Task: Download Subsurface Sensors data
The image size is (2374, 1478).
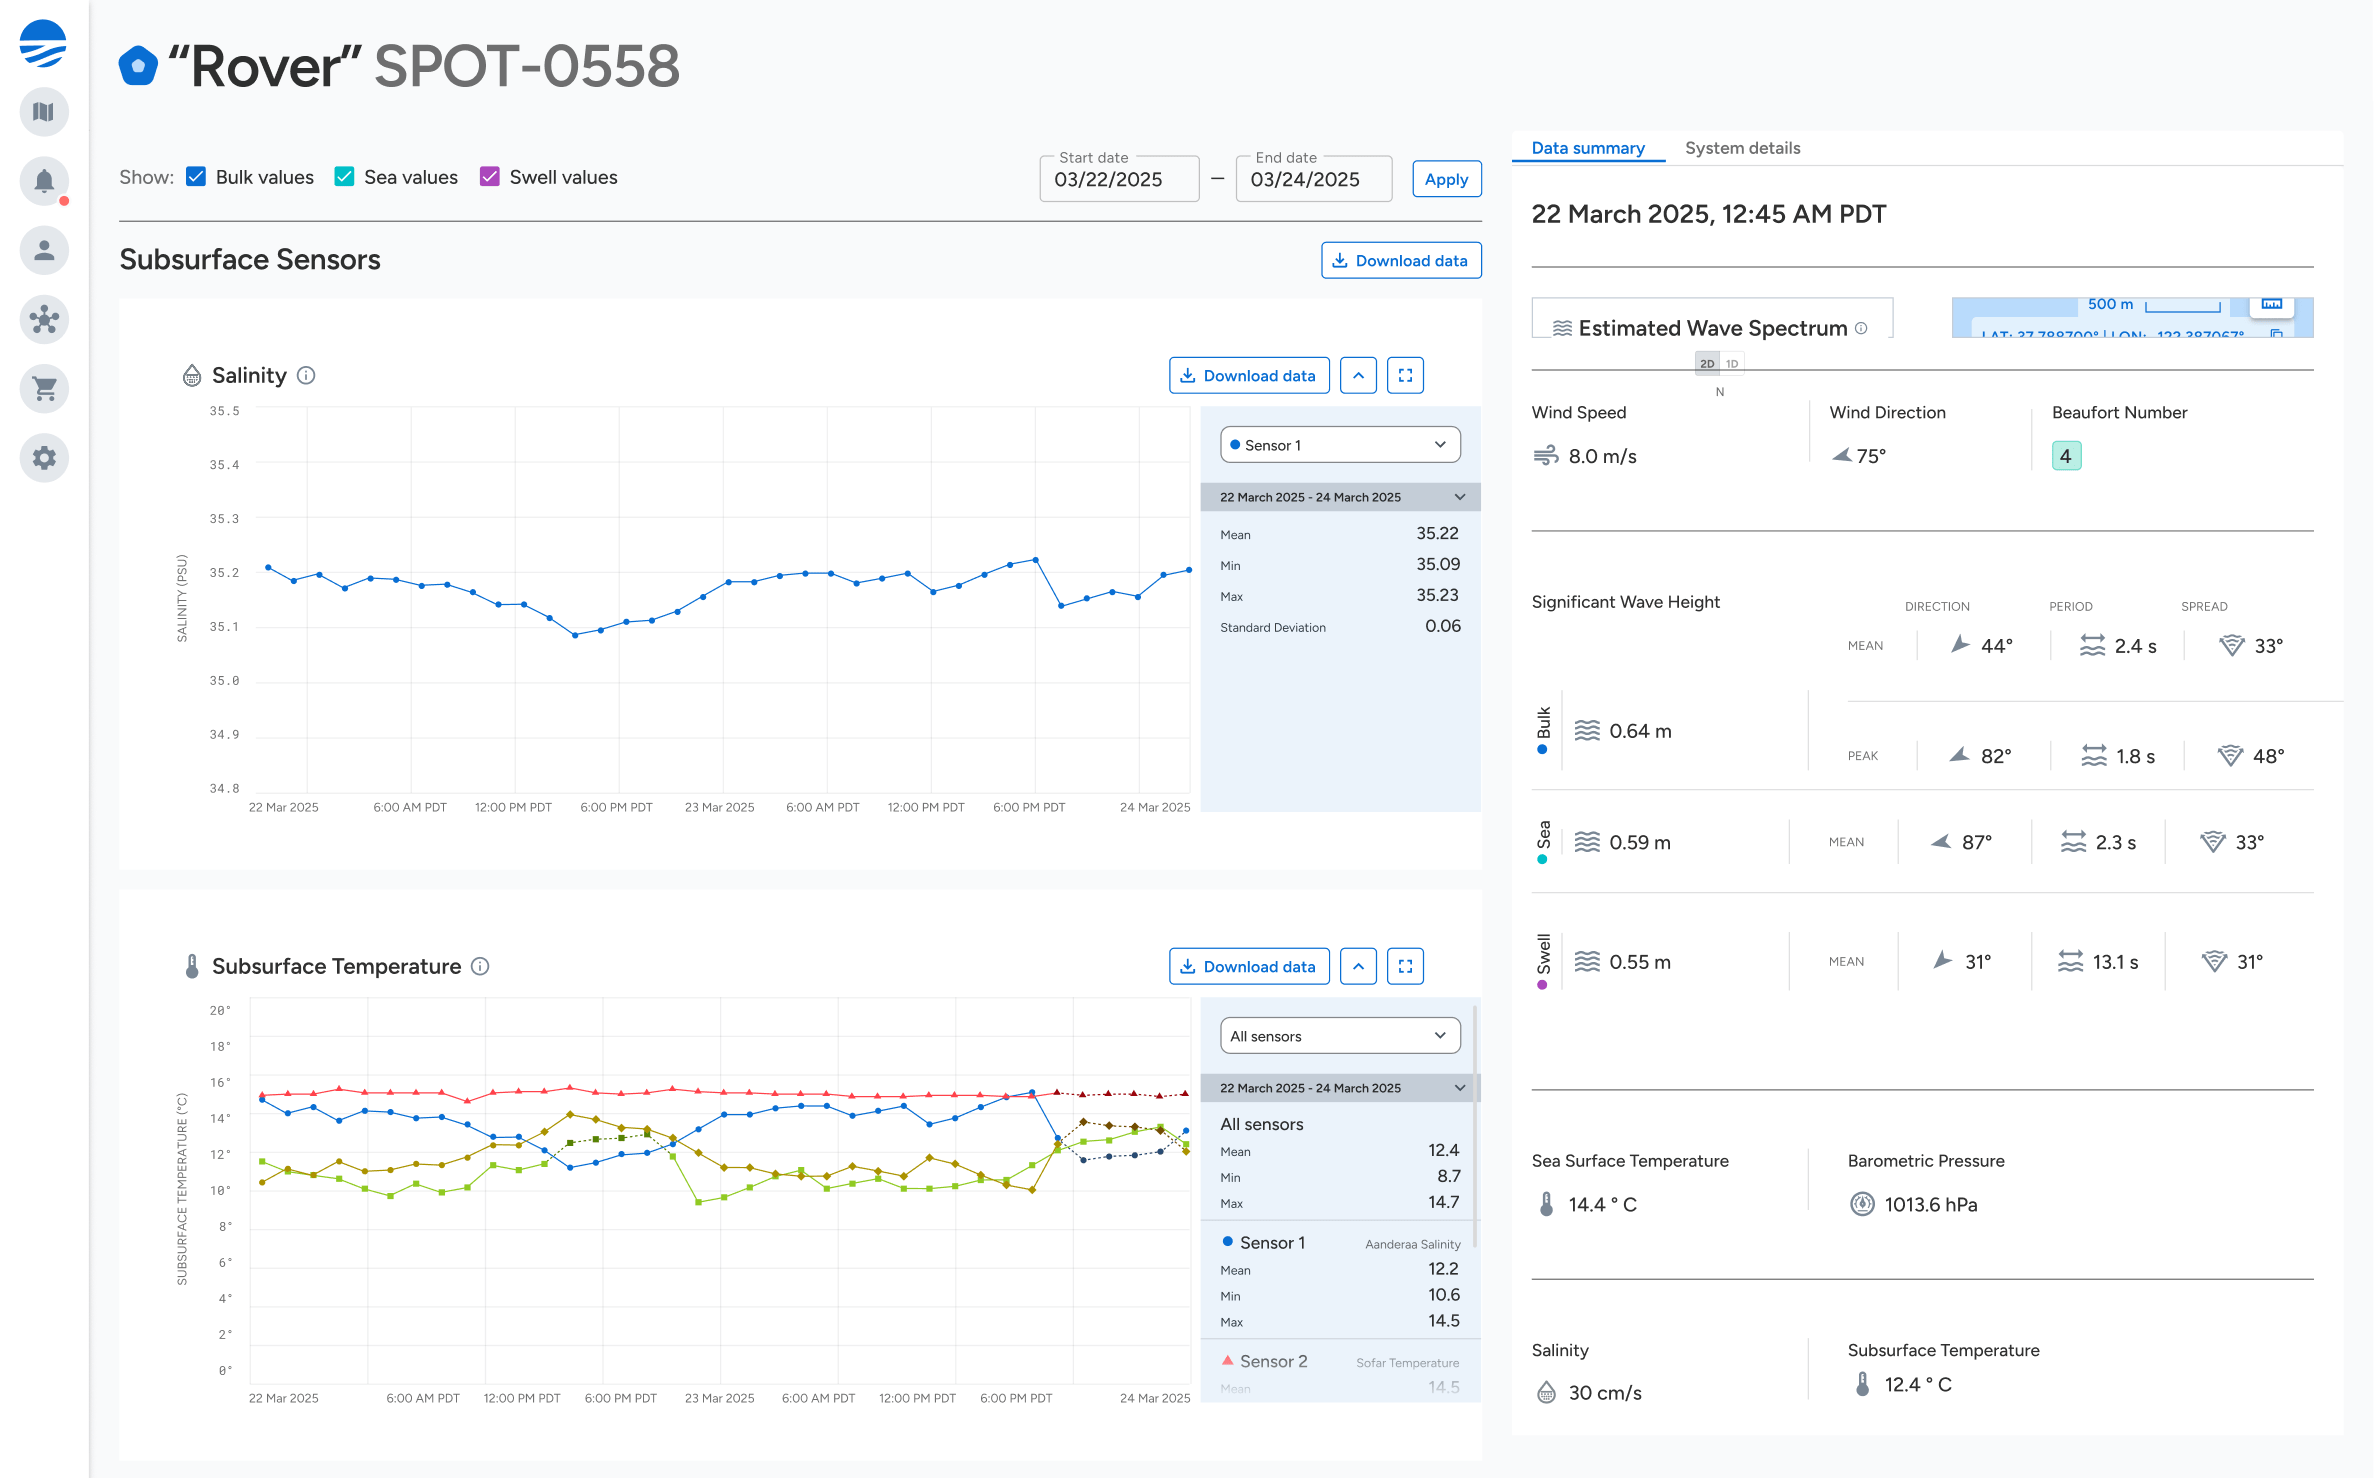Action: 1401,260
